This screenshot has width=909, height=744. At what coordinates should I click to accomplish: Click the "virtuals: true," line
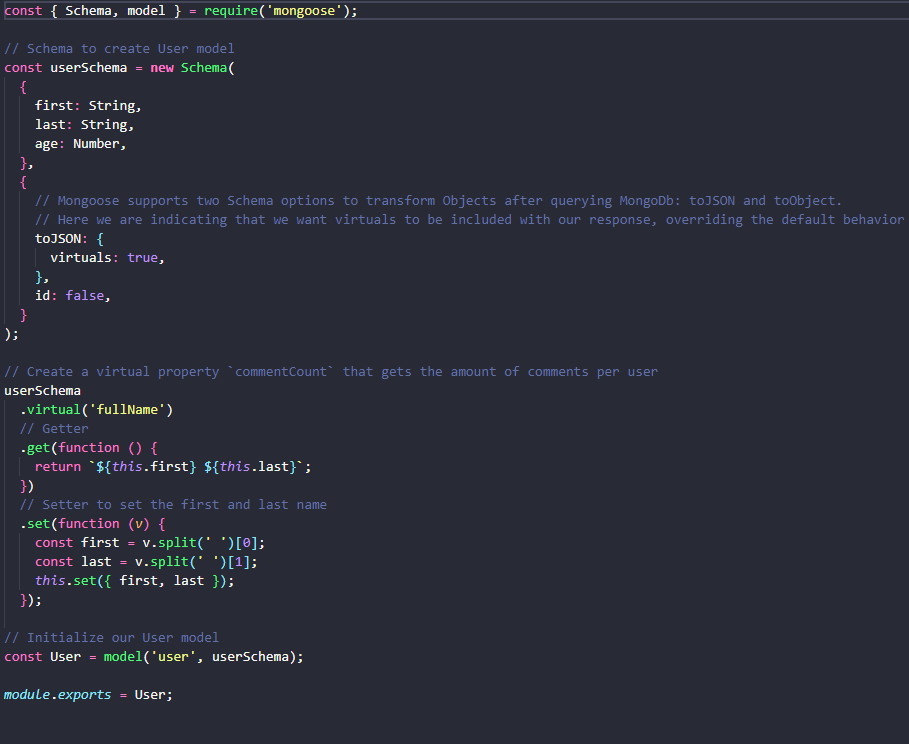[x=107, y=257]
